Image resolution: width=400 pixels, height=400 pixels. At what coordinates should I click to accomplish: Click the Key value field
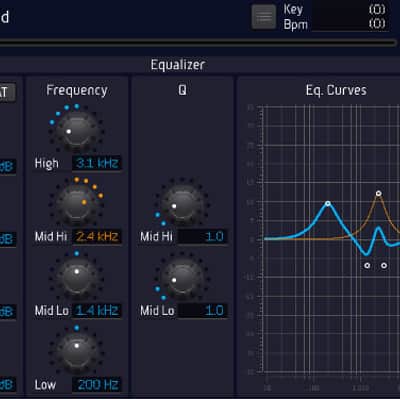click(350, 9)
